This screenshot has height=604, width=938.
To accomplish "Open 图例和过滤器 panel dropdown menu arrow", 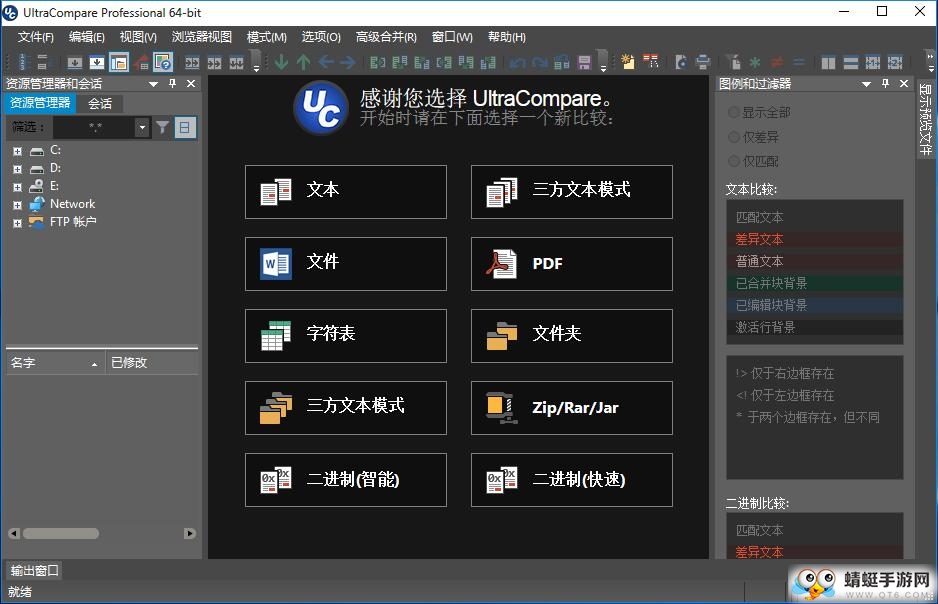I will point(866,84).
